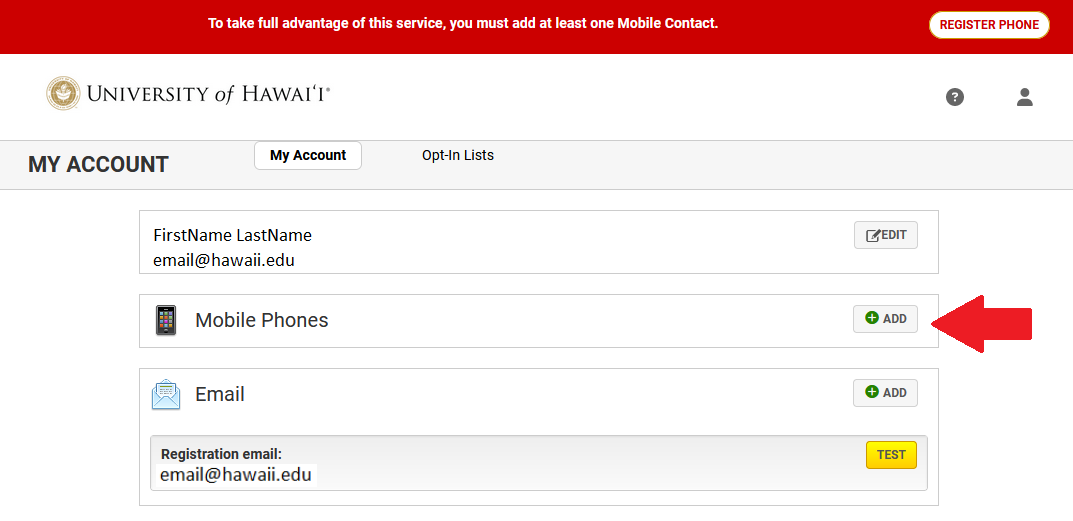This screenshot has width=1073, height=521.
Task: Click the registration email address entry
Action: 235,475
